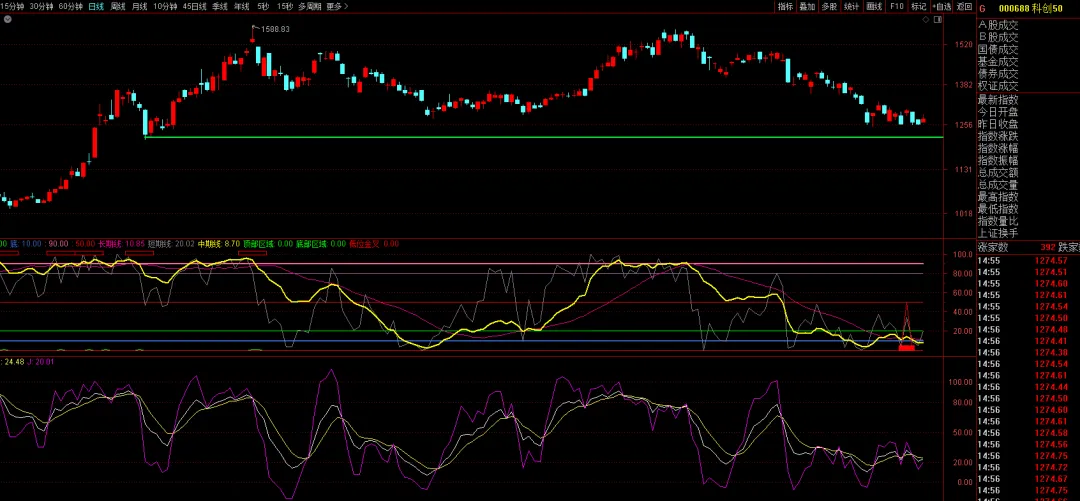The image size is (1080, 501).
Task: Click the 中期线 8.70 indicator label
Action: (x=218, y=244)
